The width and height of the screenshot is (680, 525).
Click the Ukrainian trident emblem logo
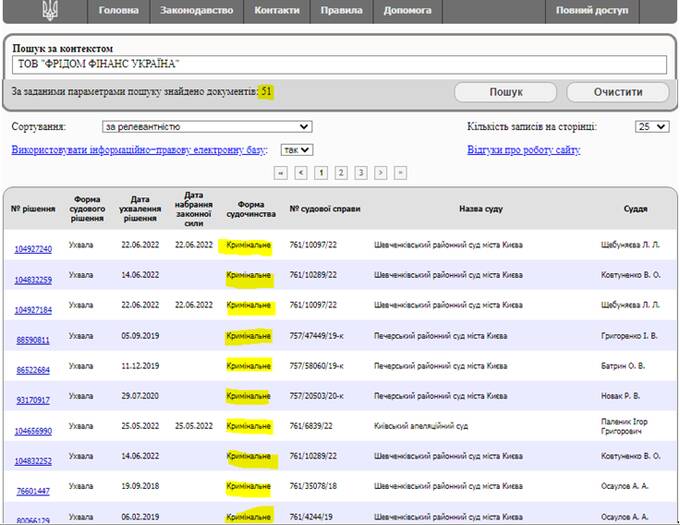(x=50, y=10)
